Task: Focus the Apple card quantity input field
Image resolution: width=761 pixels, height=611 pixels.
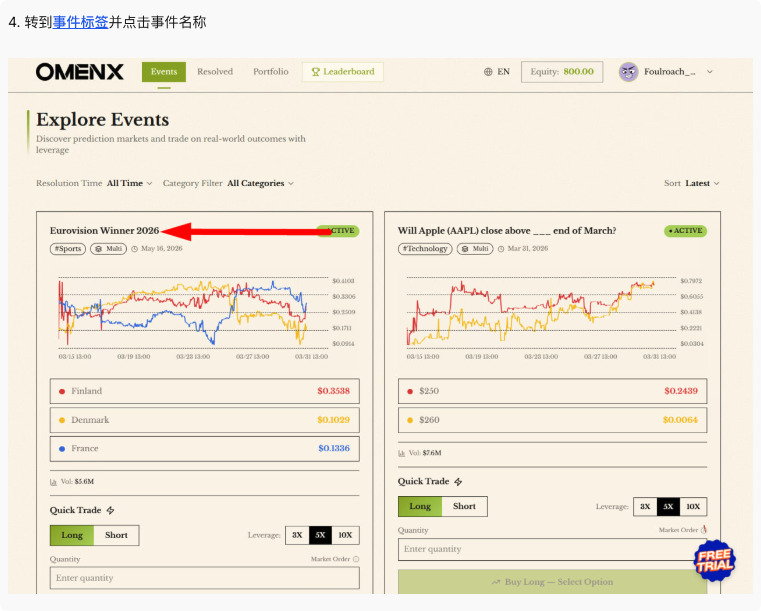Action: coord(552,549)
